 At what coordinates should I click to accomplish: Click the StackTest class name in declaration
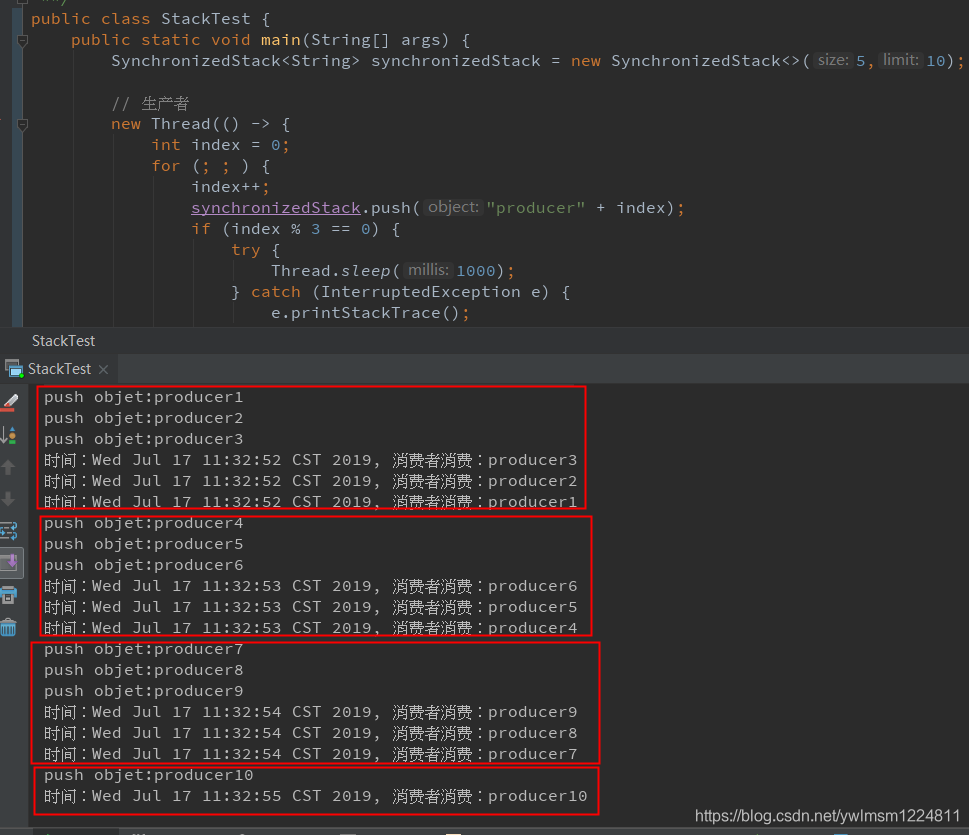coord(206,19)
